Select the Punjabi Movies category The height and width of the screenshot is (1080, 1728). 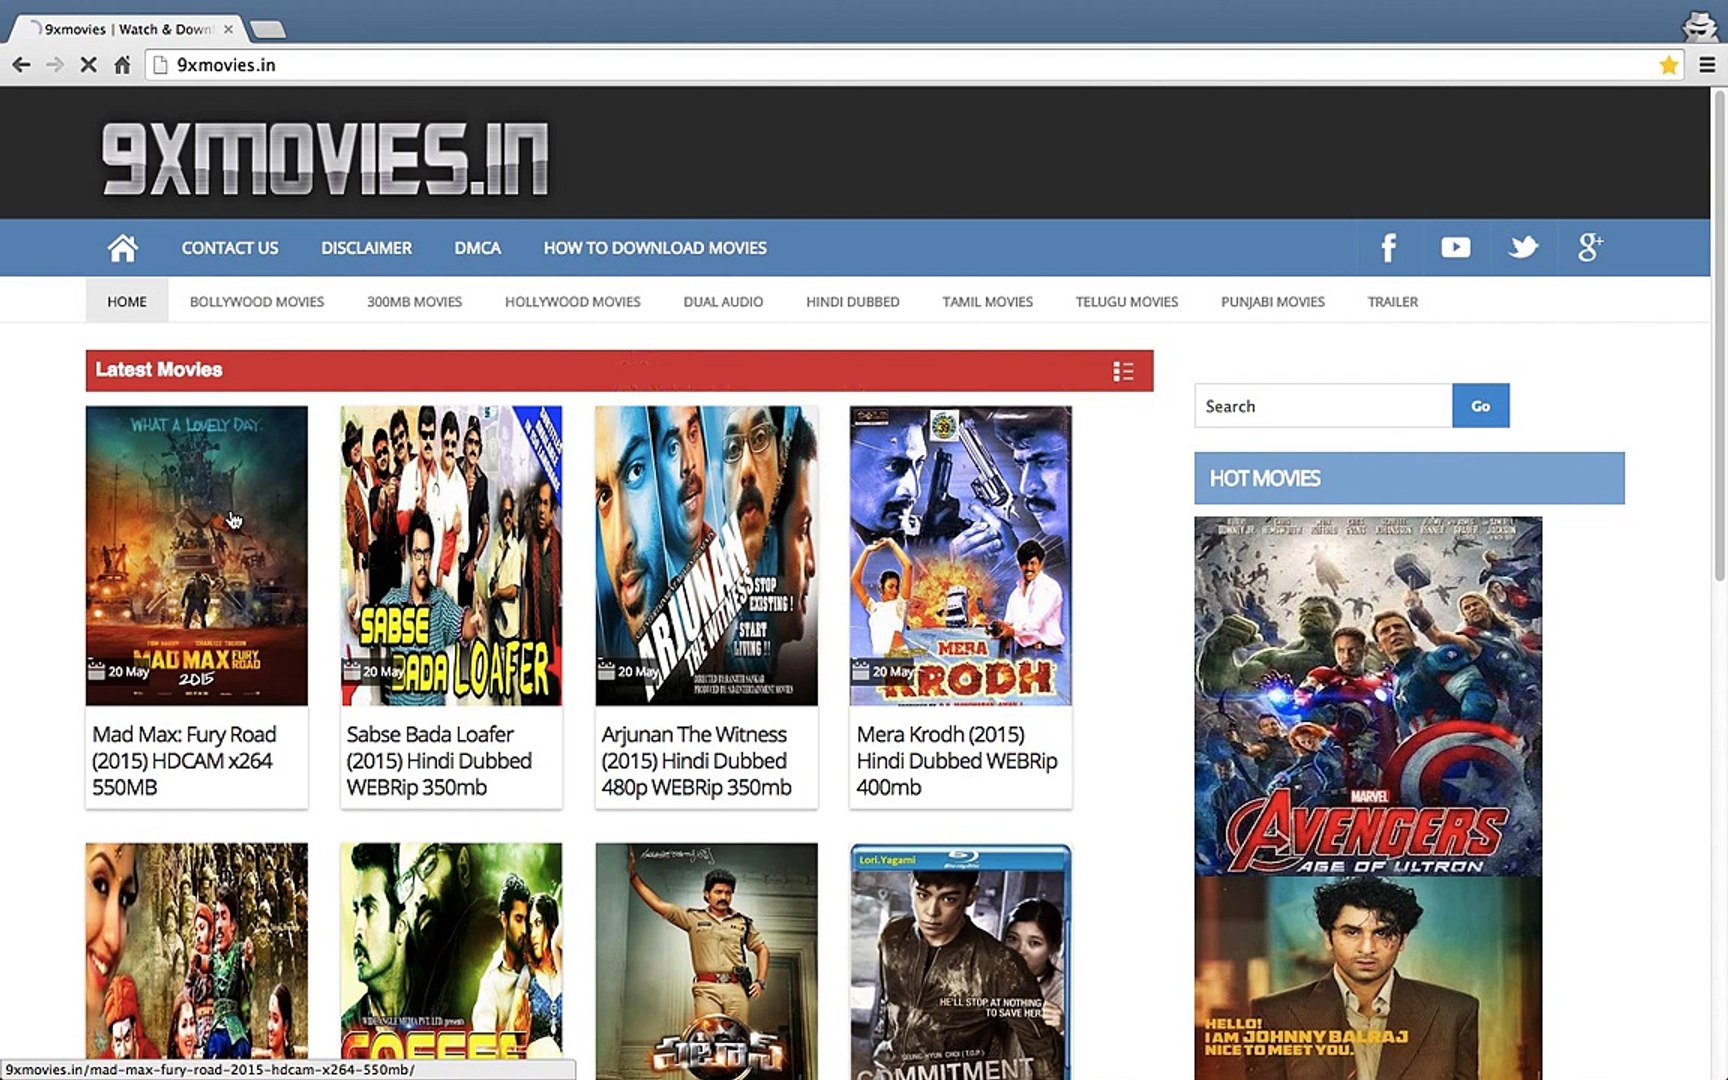point(1273,301)
